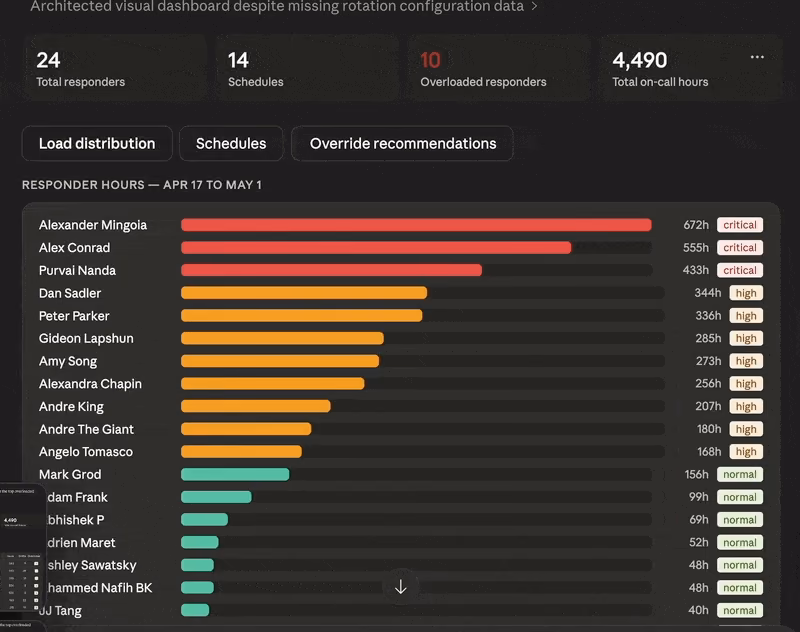The height and width of the screenshot is (632, 800).
Task: Click Alex Conrad's red hours bar
Action: pos(376,247)
